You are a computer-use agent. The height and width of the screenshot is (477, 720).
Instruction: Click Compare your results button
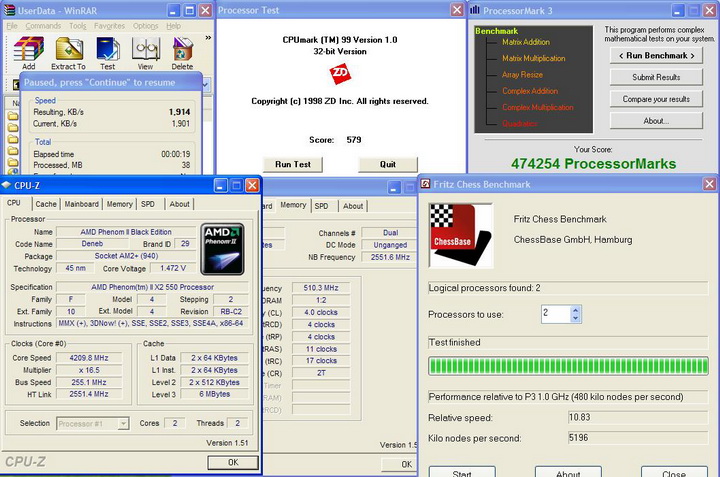(x=656, y=99)
